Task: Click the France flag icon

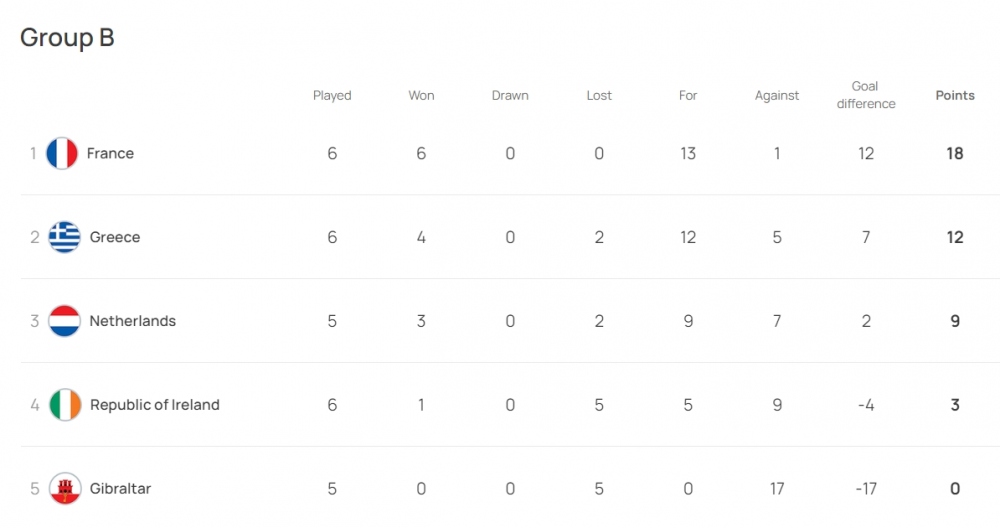Action: click(62, 153)
